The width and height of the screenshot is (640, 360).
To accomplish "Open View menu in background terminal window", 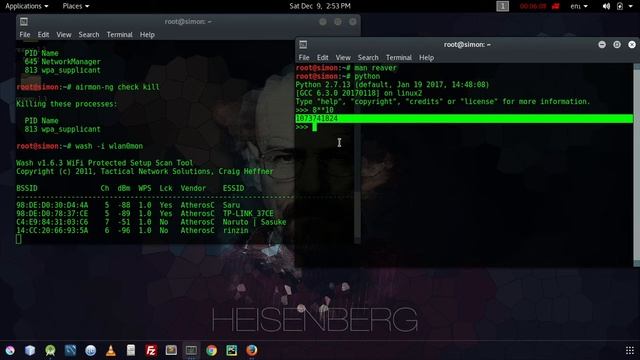I will [64, 35].
